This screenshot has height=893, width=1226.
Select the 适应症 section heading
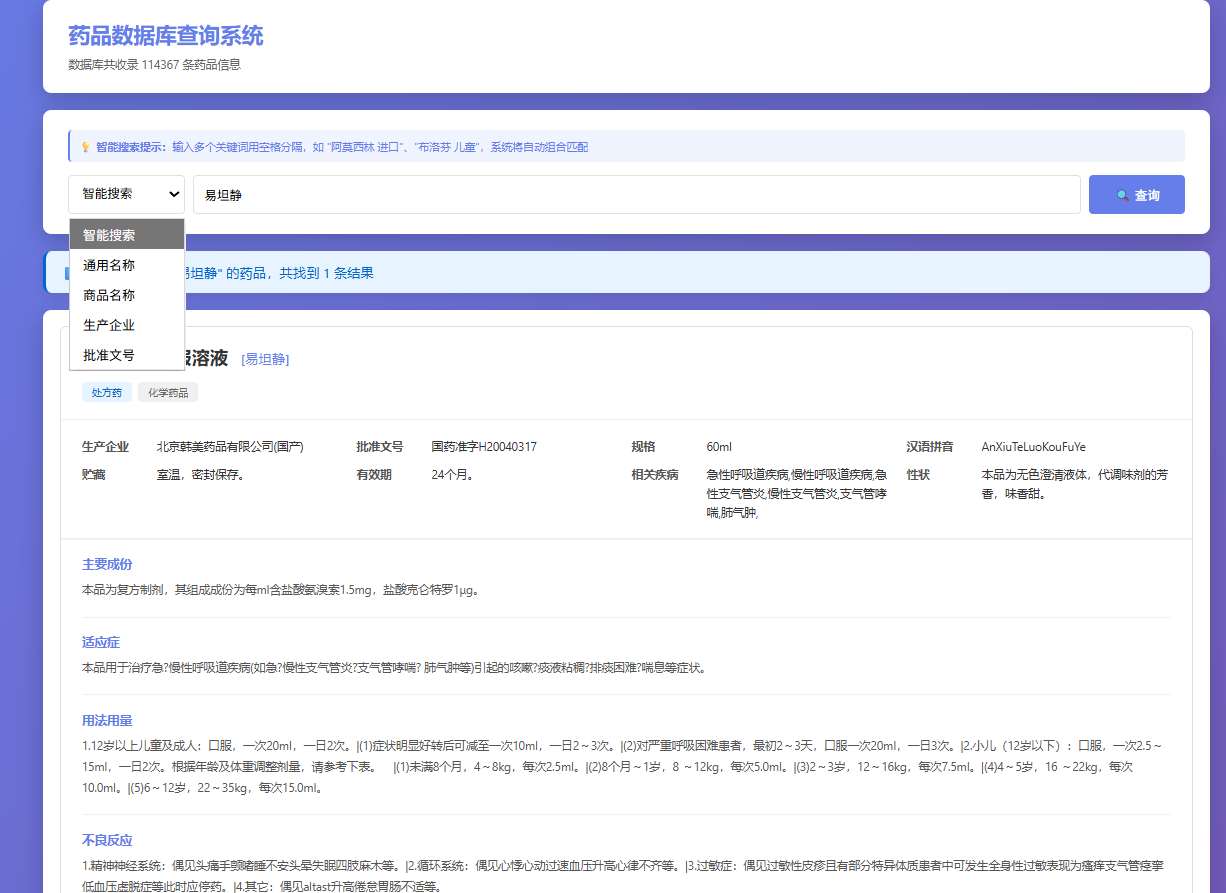[101, 642]
